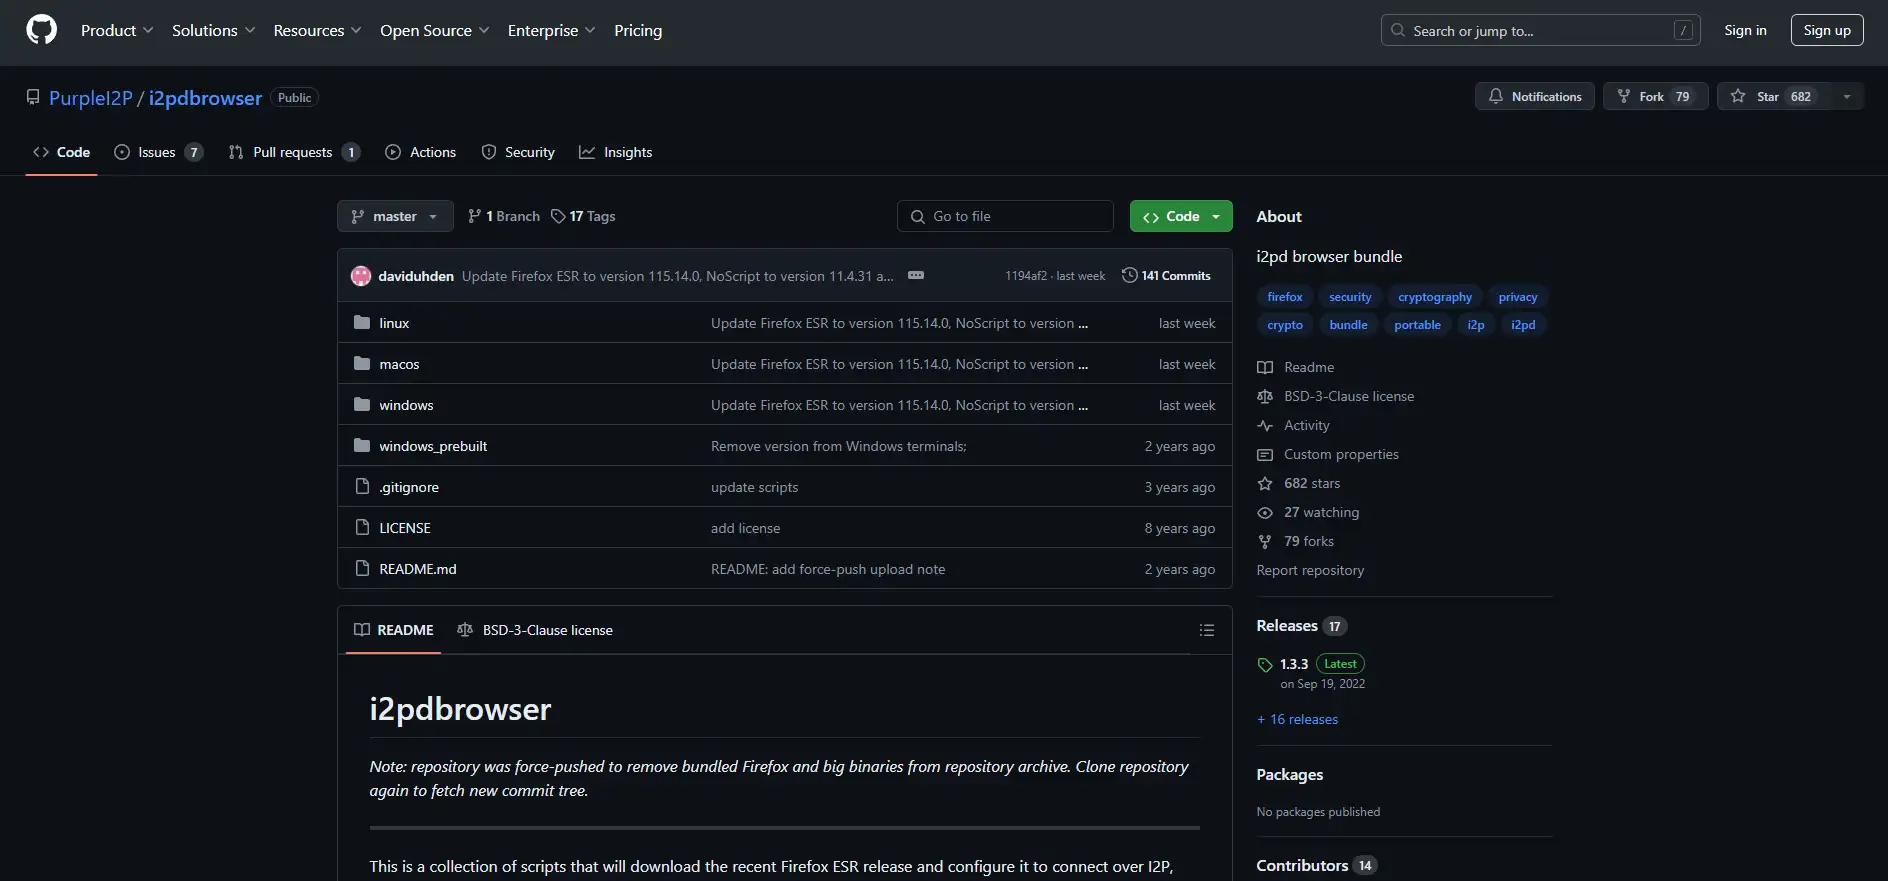Open the i2pdbrowser repository link
Image resolution: width=1888 pixels, height=881 pixels.
click(x=205, y=98)
